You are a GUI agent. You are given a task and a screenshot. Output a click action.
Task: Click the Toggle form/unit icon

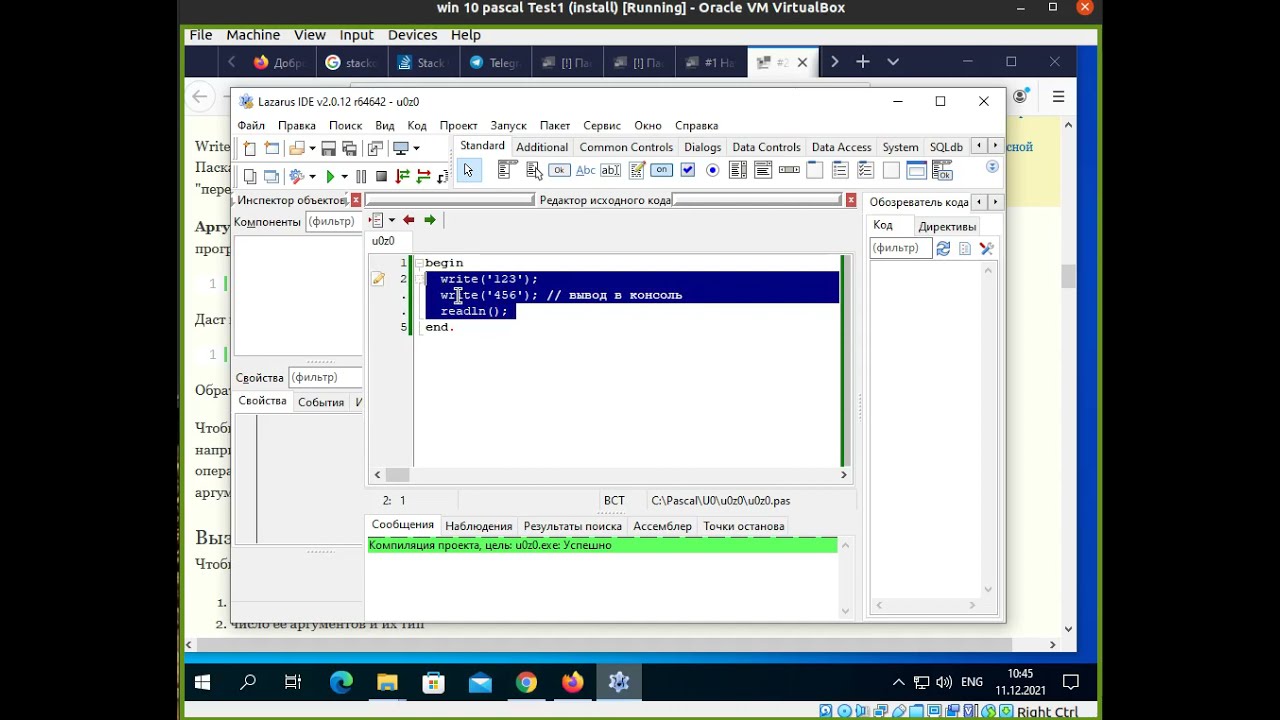point(375,148)
